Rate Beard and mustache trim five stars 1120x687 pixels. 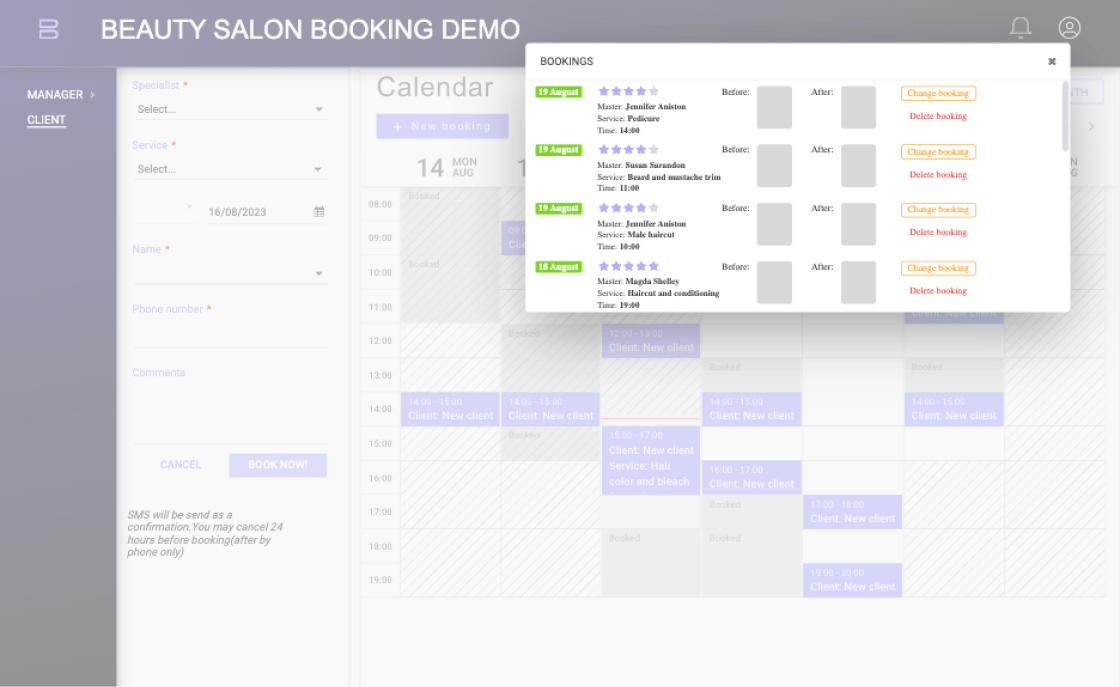[654, 150]
